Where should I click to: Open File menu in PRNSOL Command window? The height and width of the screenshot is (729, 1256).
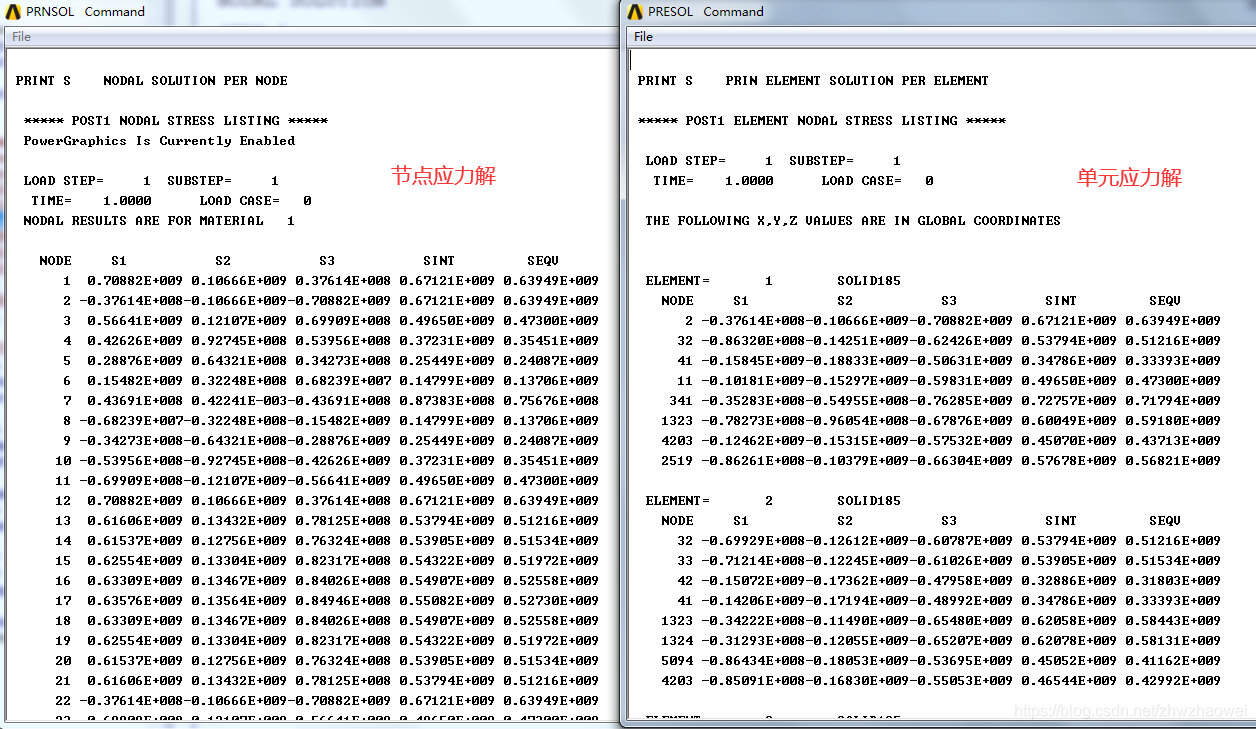click(21, 37)
